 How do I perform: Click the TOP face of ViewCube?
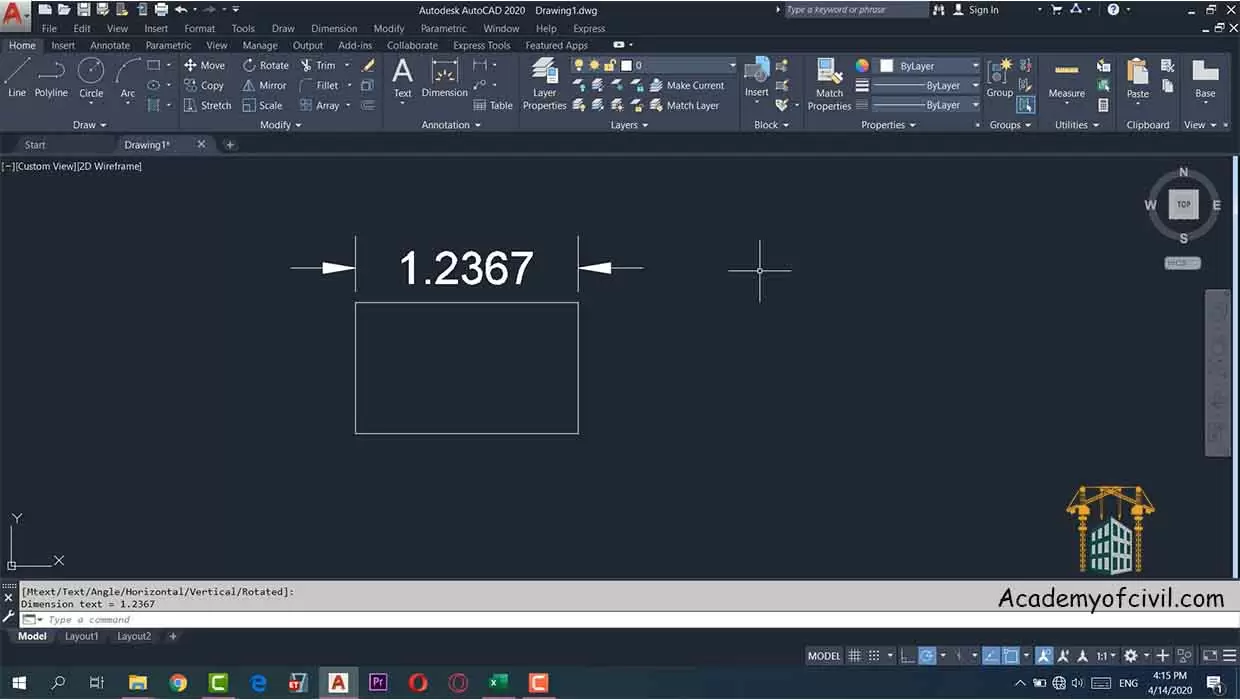coord(1184,204)
